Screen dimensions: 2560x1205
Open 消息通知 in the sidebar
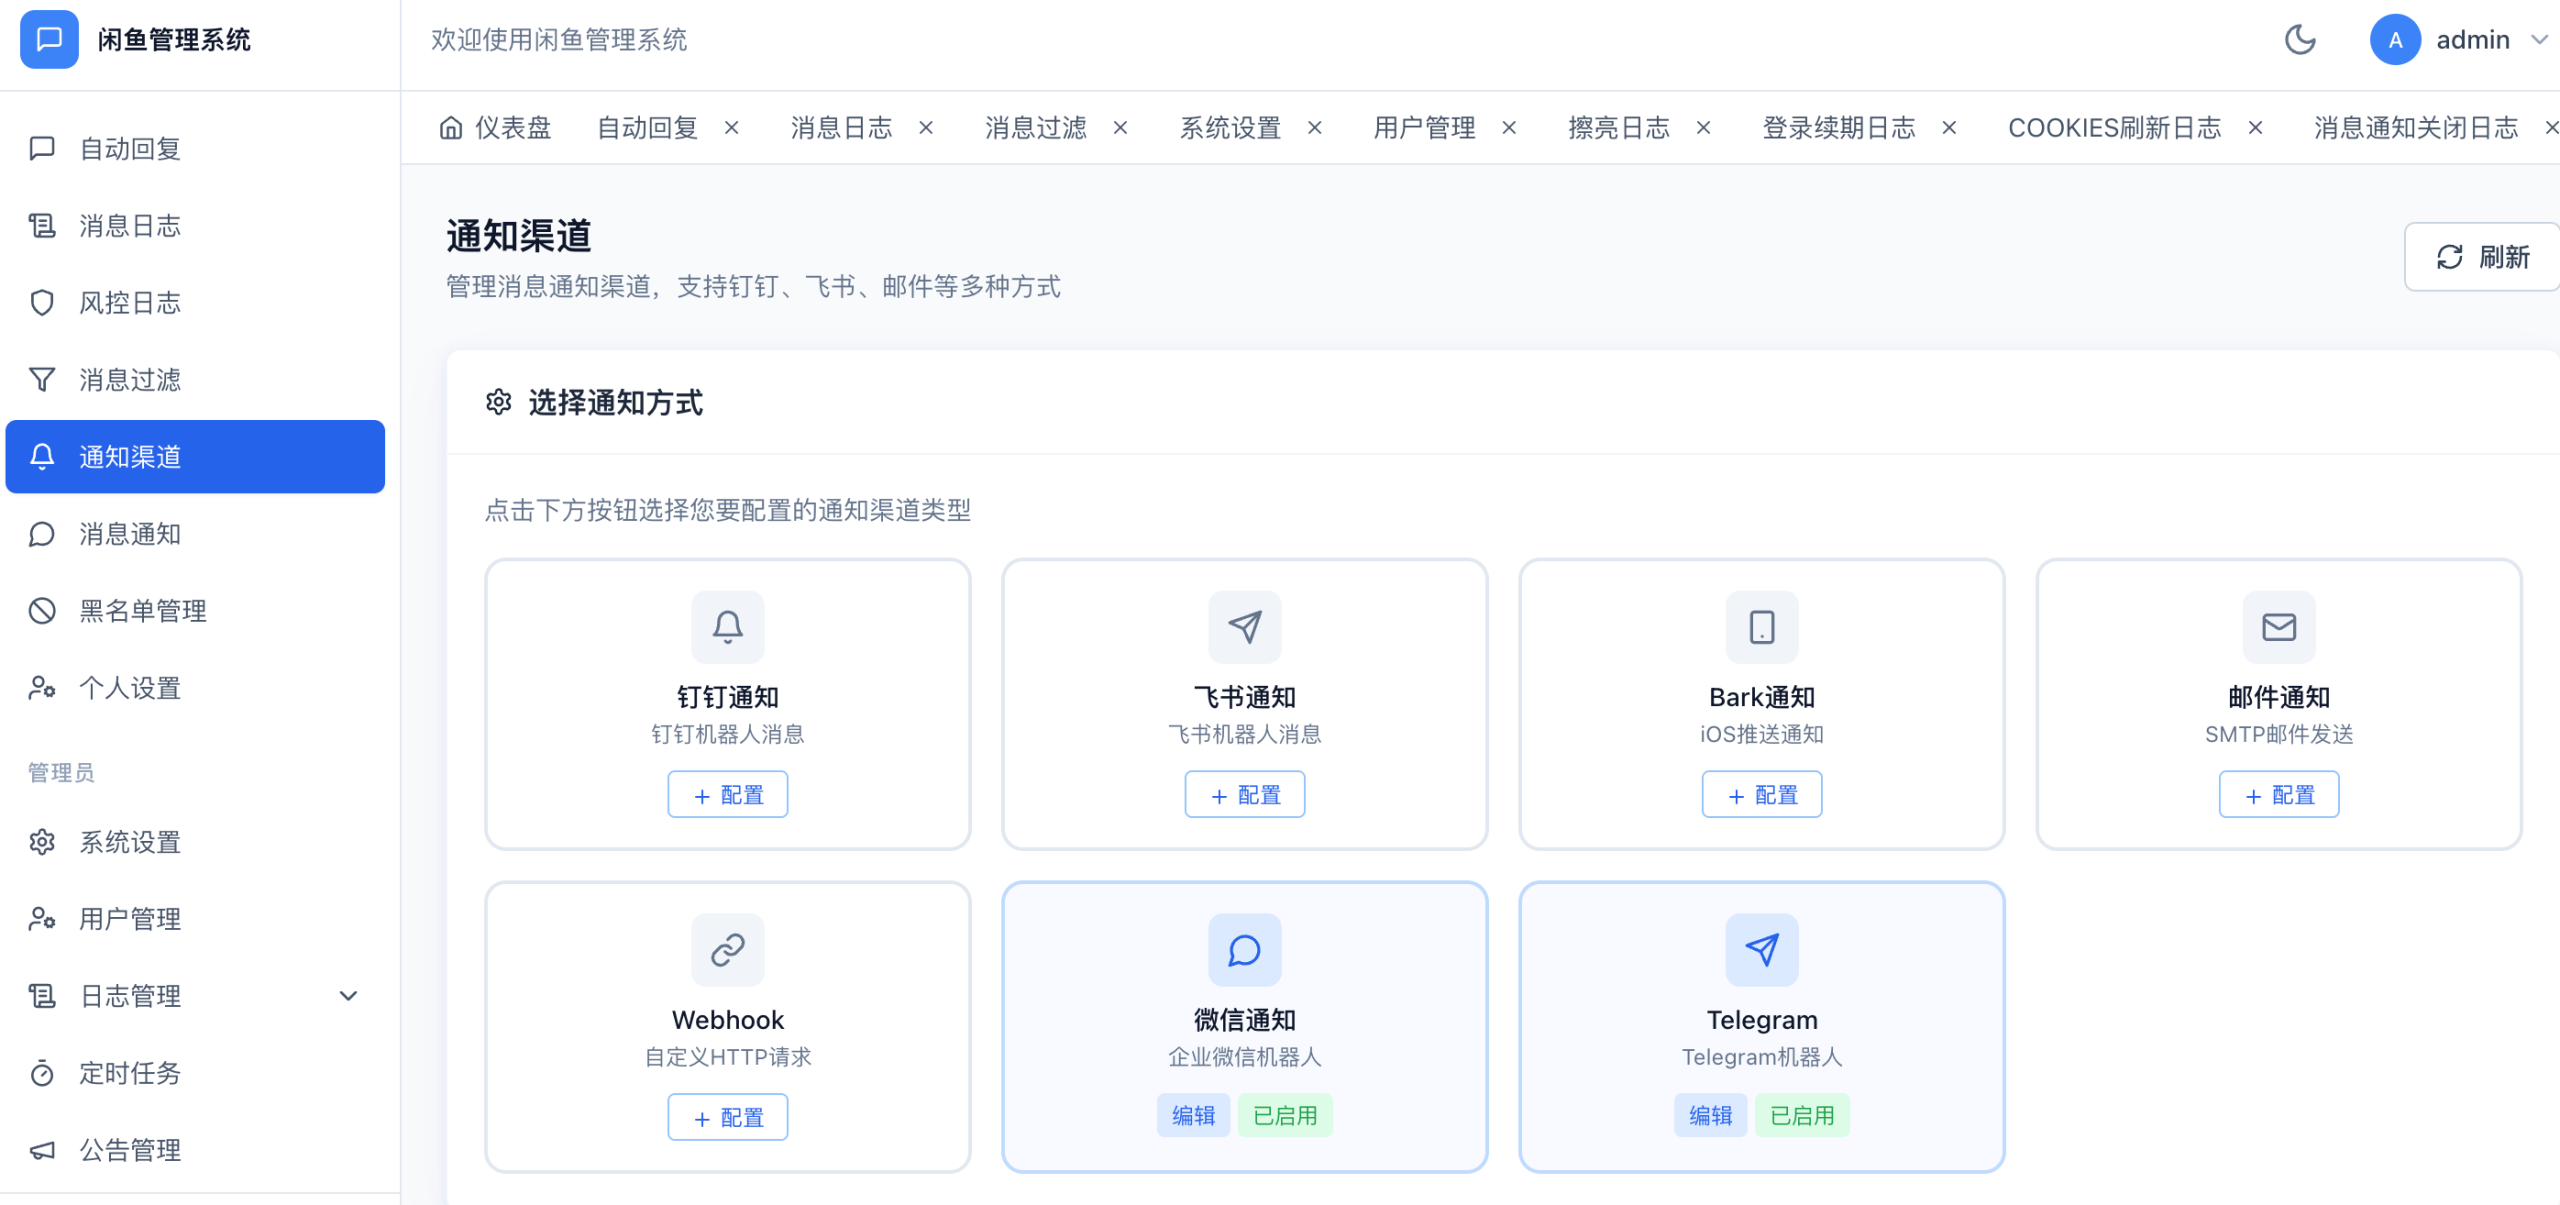[x=195, y=533]
